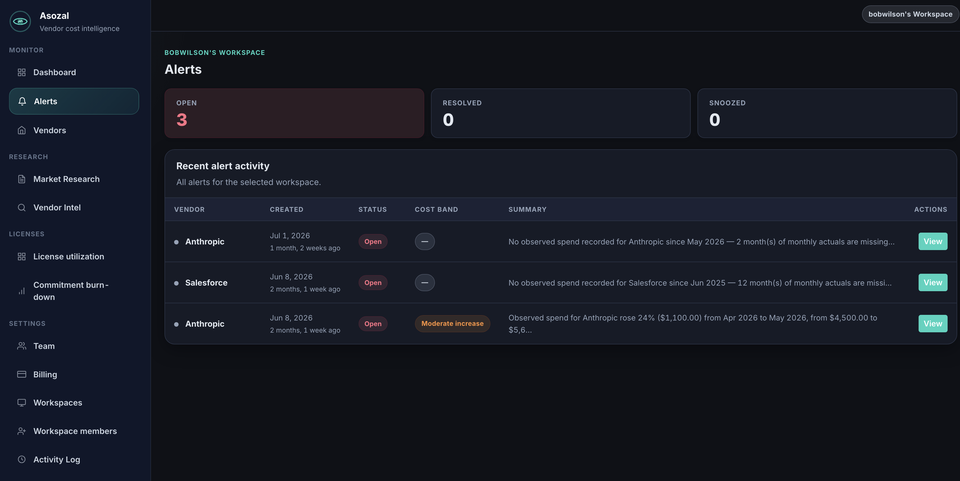Screen dimensions: 960x481
Task: Click the dash cost band for Jul 1 Anthropic
Action: pos(425,242)
